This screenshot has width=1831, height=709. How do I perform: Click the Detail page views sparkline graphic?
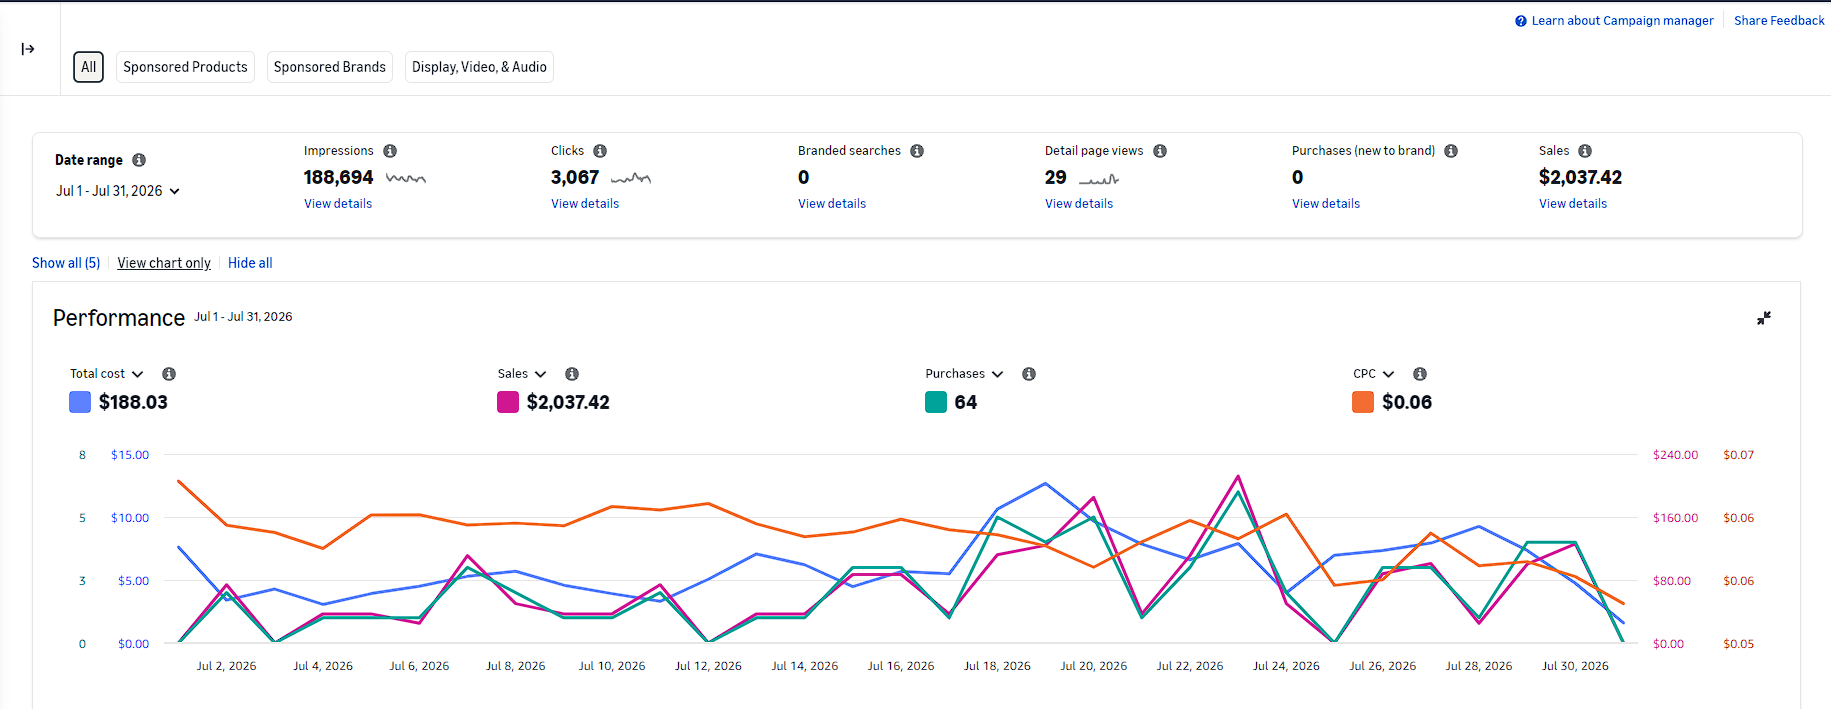[x=1099, y=179]
